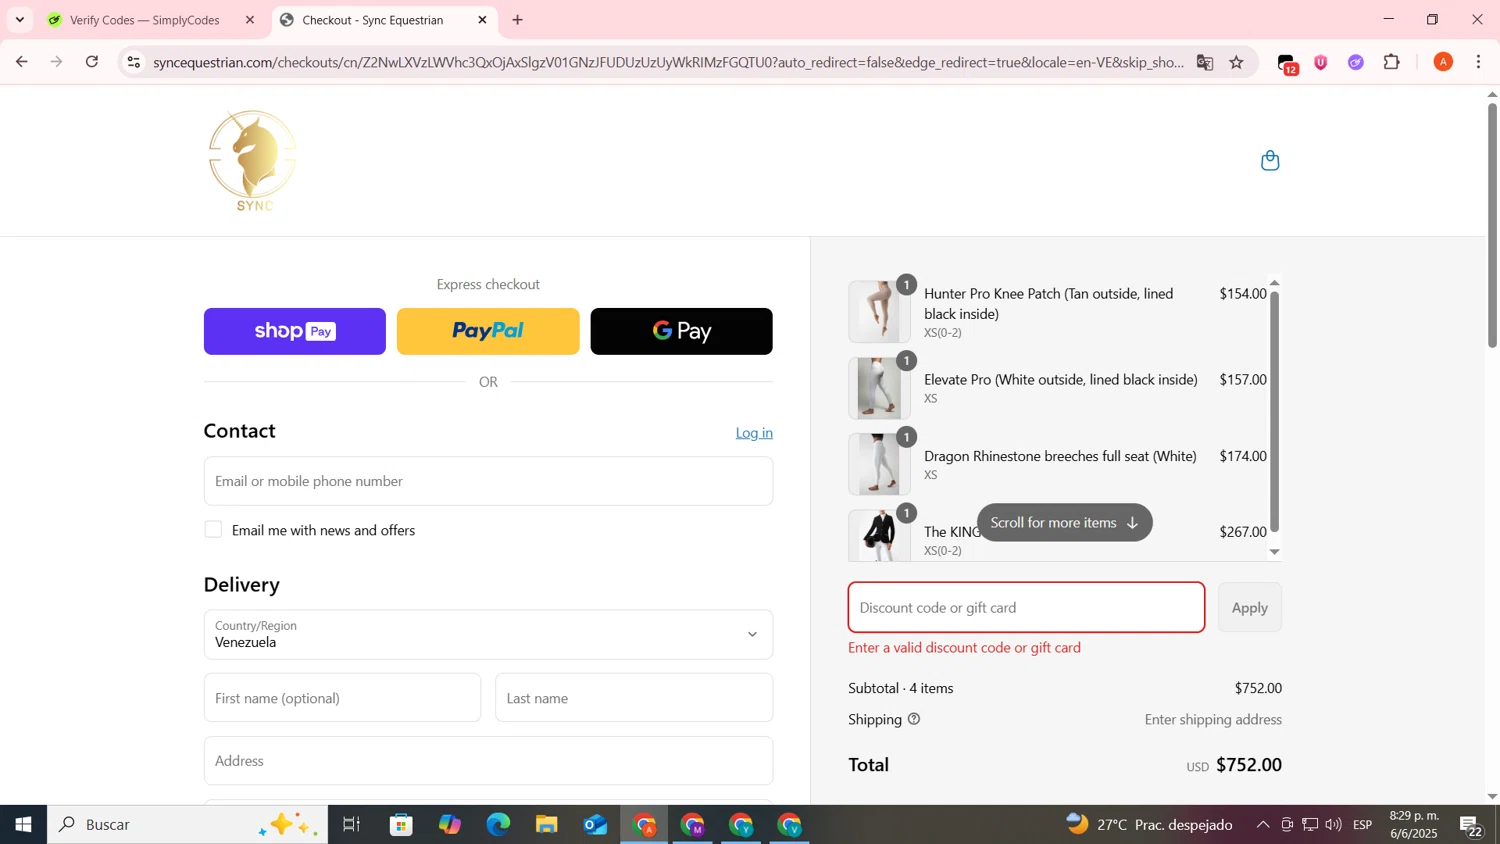This screenshot has width=1500, height=844.
Task: Open the Extensions puzzle piece menu
Action: 1392,62
